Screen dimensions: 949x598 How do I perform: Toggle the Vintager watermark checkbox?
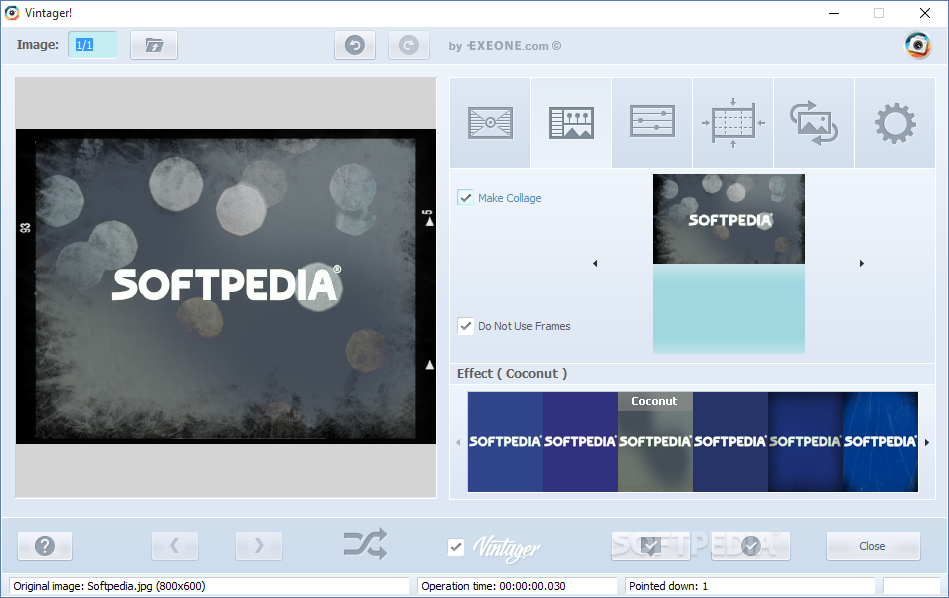coord(456,547)
